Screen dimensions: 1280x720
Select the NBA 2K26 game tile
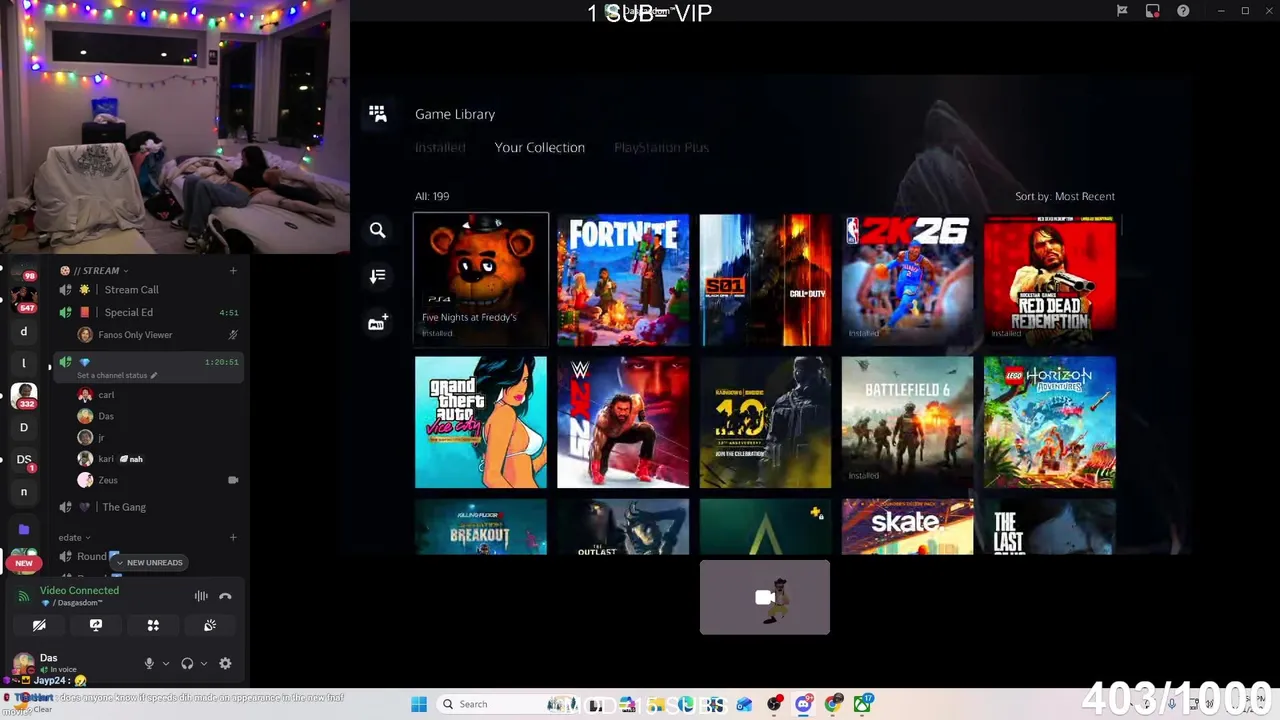907,280
